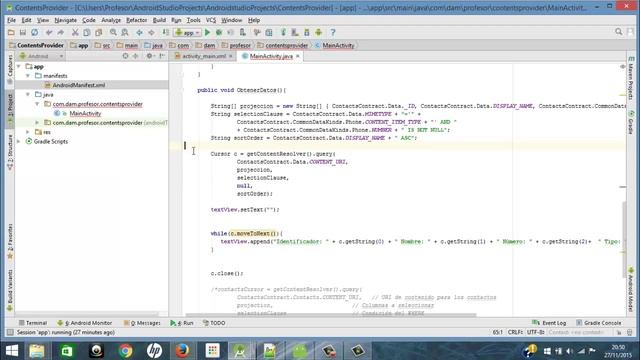Open the SDK Manager icon

coord(307,32)
